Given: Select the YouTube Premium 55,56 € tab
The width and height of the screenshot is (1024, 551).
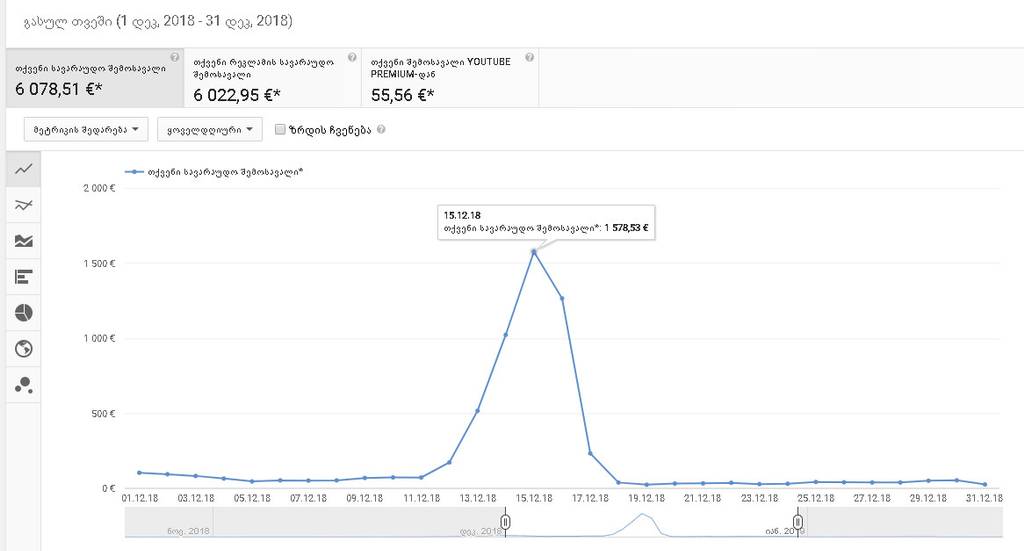Looking at the screenshot, I should pyautogui.click(x=450, y=78).
